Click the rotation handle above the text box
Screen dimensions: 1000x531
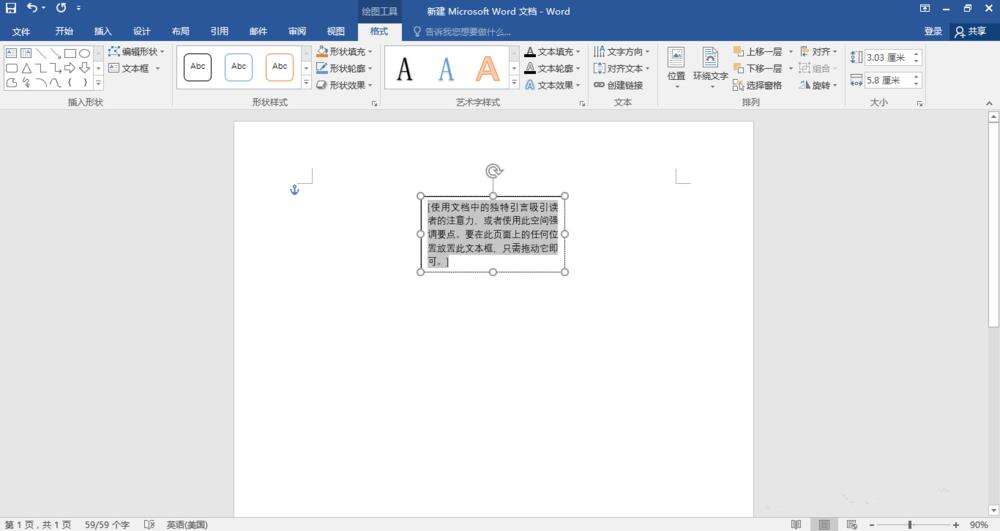click(x=494, y=171)
